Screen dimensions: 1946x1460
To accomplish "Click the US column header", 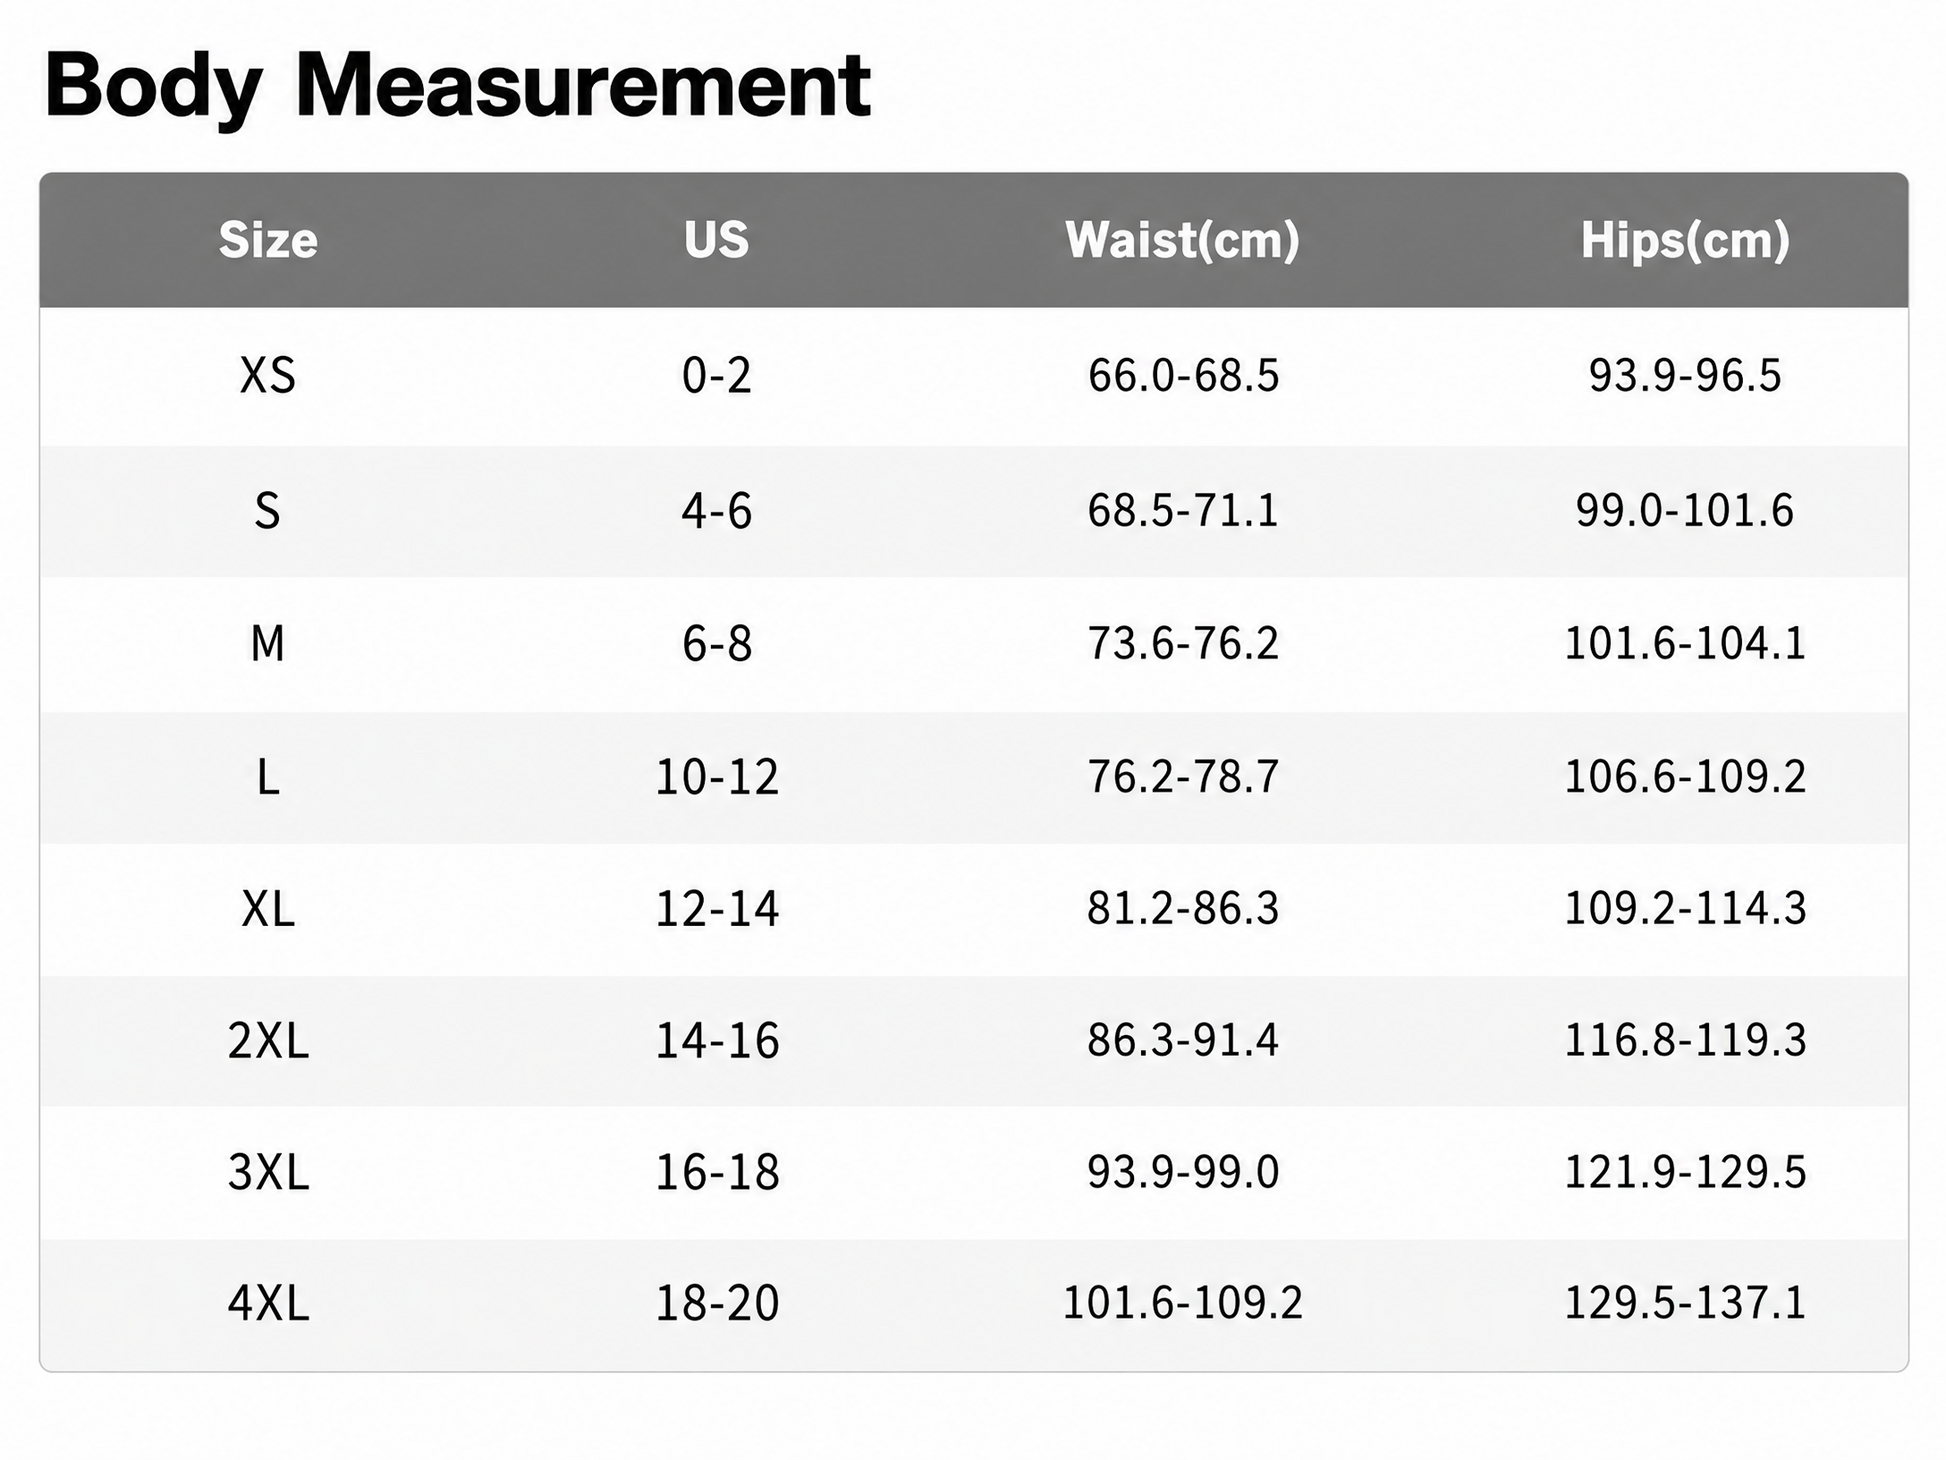I will 716,240.
